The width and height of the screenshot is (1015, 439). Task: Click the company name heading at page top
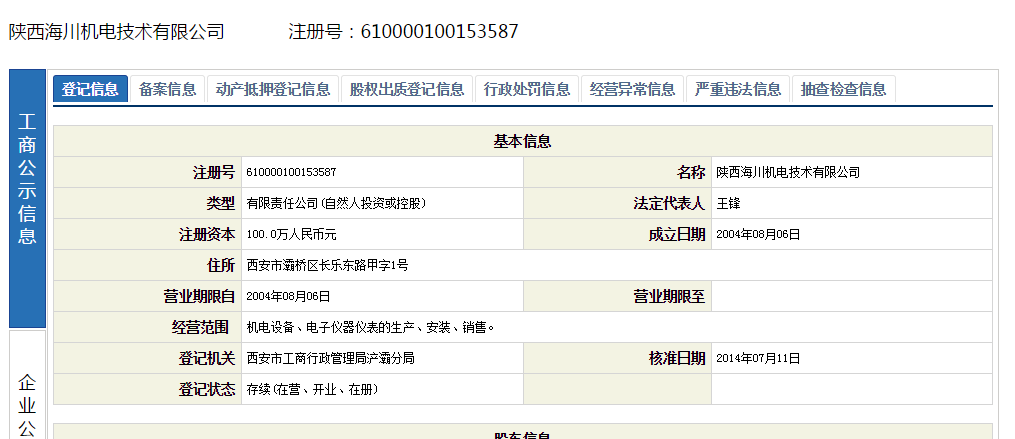tap(116, 31)
